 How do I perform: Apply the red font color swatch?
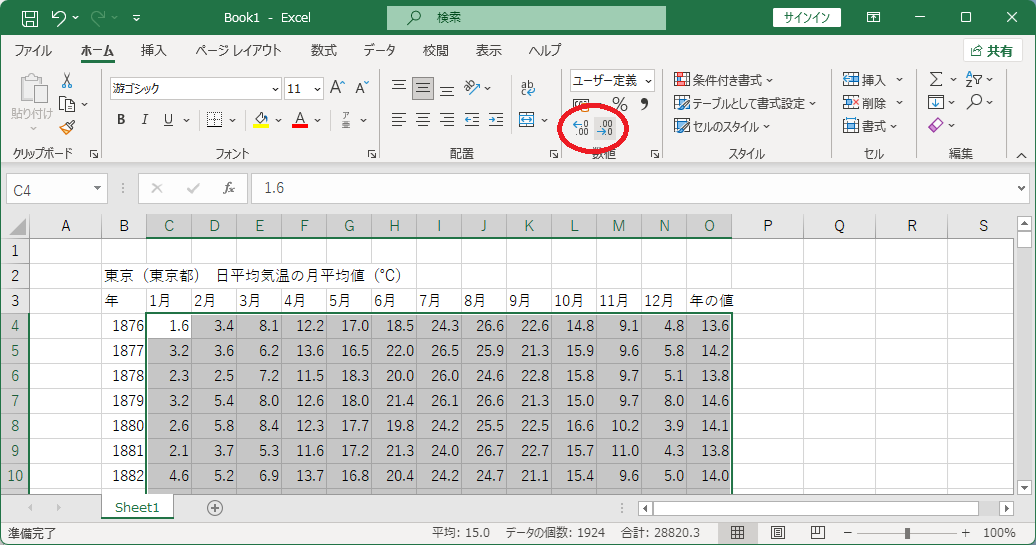coord(300,120)
